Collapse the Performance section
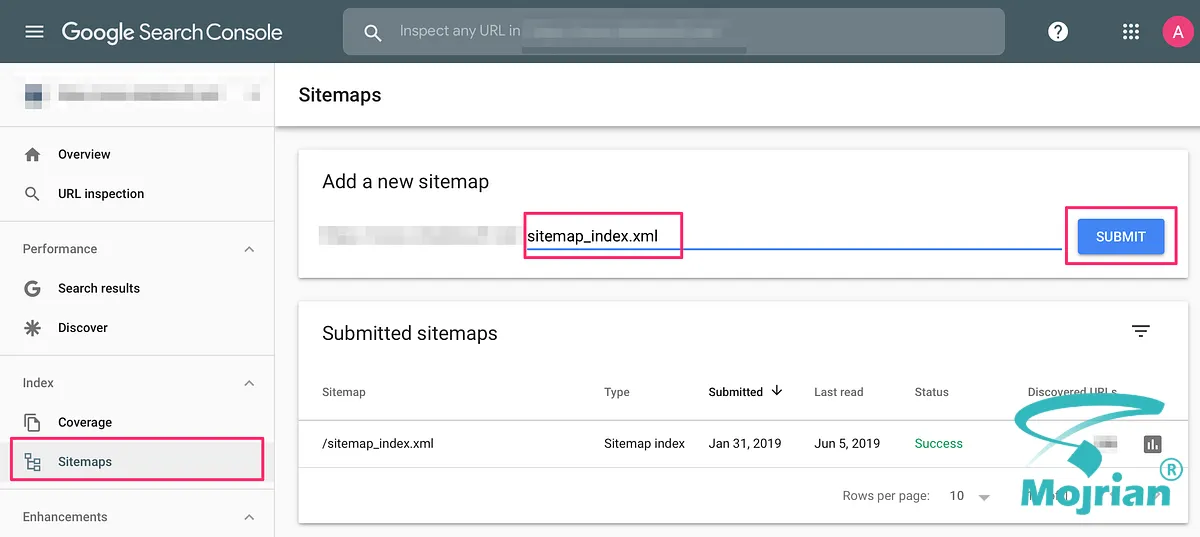Screen dimensions: 1200x537 249,249
